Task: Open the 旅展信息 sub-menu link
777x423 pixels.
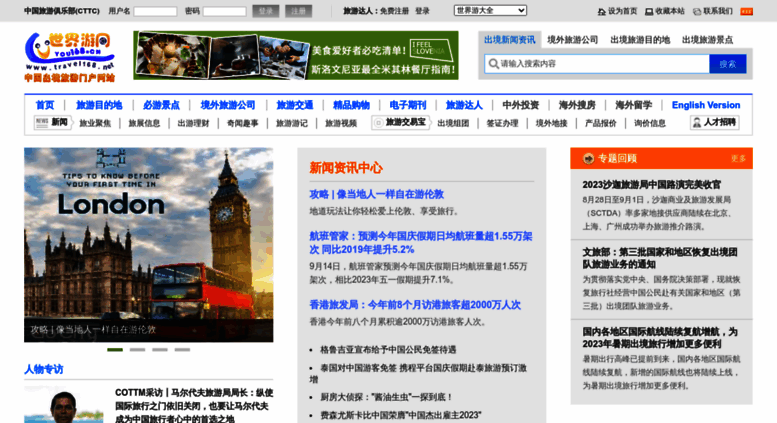Action: [x=144, y=123]
